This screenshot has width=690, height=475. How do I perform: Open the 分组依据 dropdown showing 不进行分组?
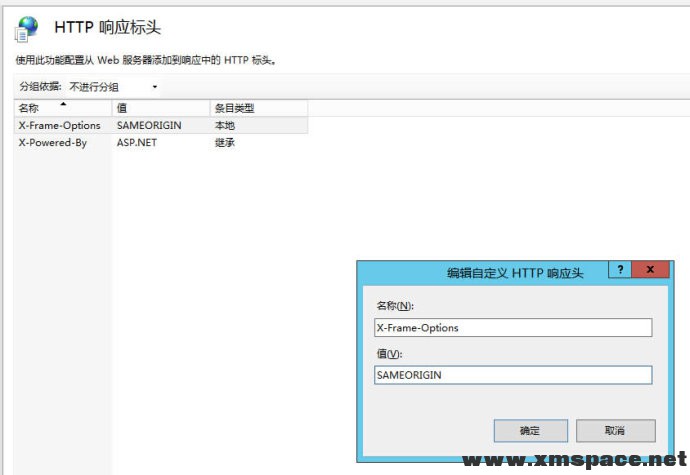pyautogui.click(x=113, y=87)
